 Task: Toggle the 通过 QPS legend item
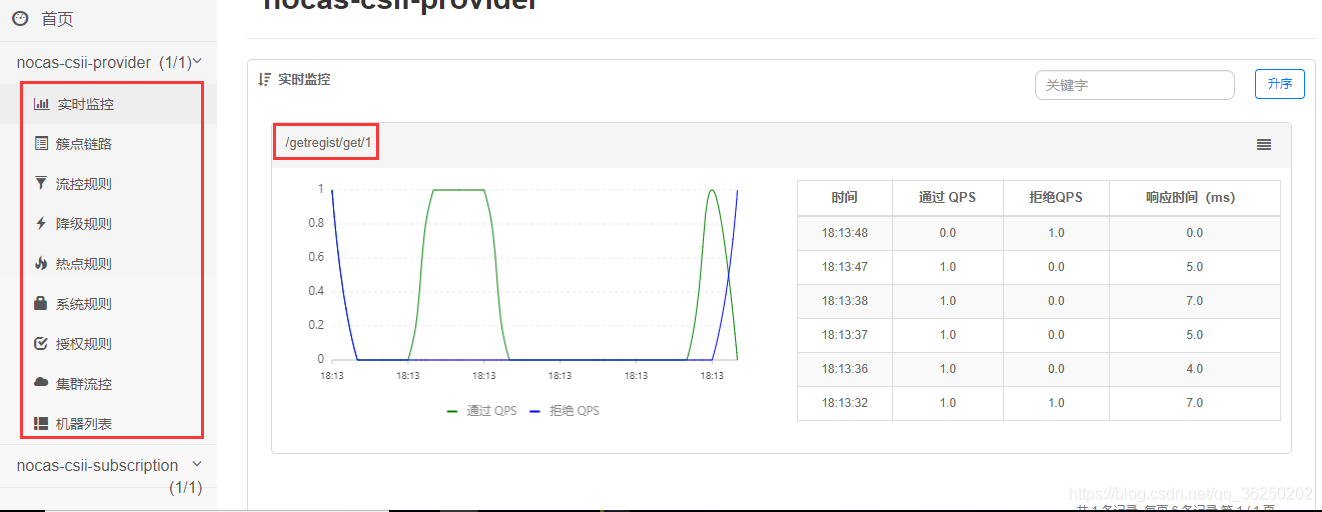[x=481, y=411]
